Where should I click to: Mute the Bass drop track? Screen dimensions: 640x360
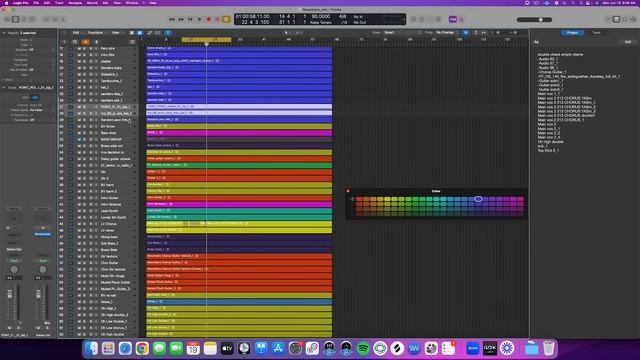point(79,133)
